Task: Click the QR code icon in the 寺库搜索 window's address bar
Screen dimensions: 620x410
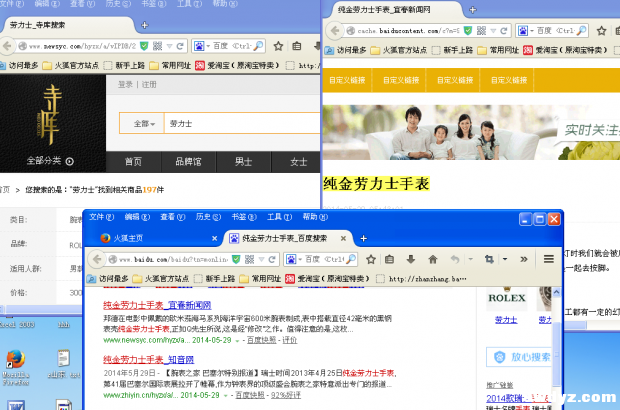Action: 157,46
